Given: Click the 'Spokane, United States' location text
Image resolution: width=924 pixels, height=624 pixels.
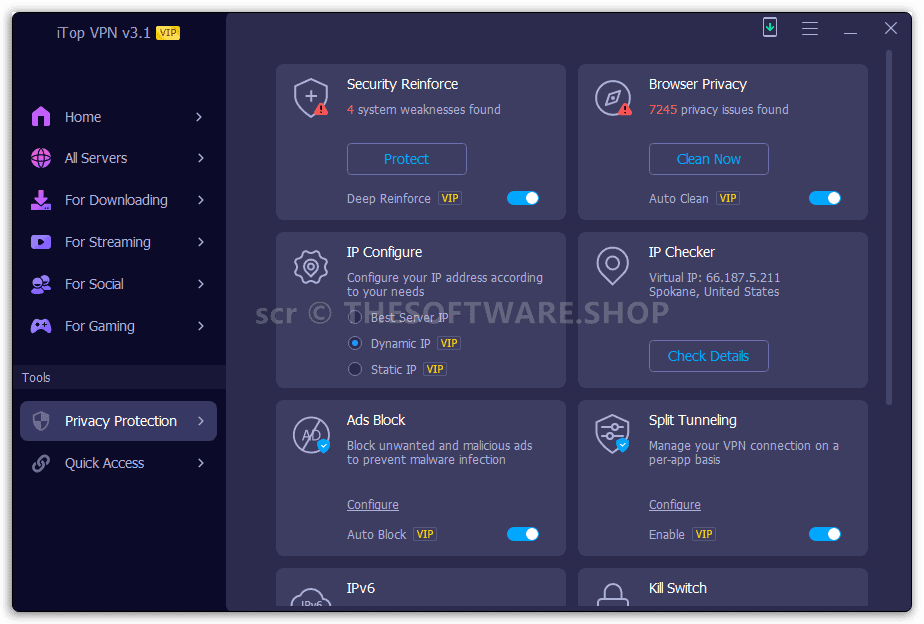Looking at the screenshot, I should [714, 292].
